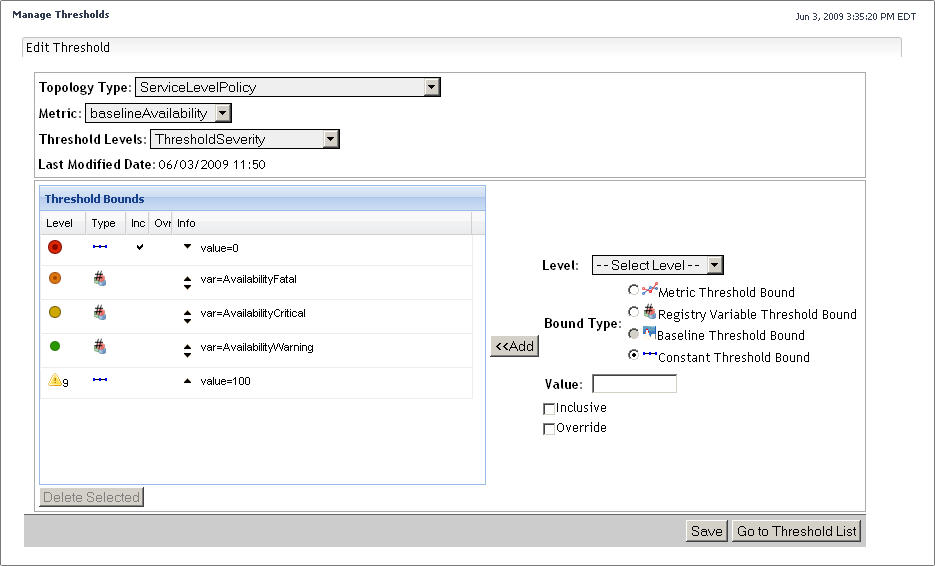Click the Save button
This screenshot has width=935, height=566.
[x=707, y=531]
